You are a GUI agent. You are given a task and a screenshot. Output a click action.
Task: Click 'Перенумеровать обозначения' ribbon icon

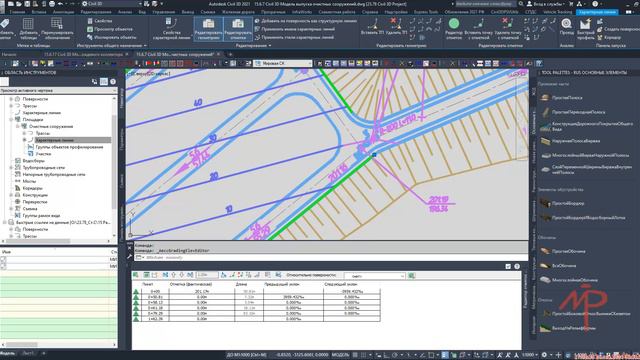(x=58, y=29)
